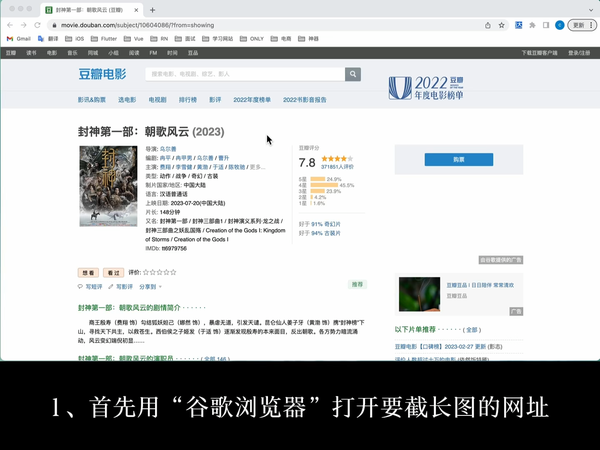Viewport: 600px width, 450px height.
Task: Go forward with the browser forward arrow
Action: [x=24, y=25]
